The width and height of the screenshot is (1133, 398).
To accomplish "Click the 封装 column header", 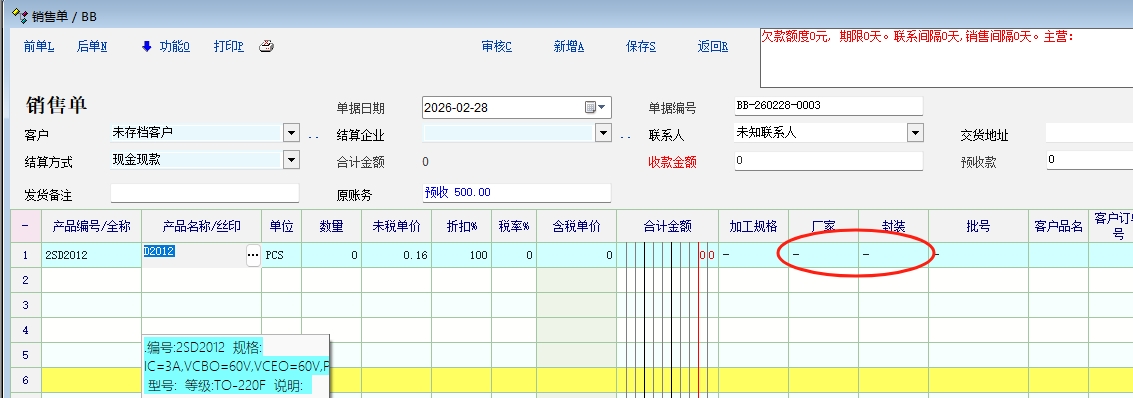I will pyautogui.click(x=894, y=226).
